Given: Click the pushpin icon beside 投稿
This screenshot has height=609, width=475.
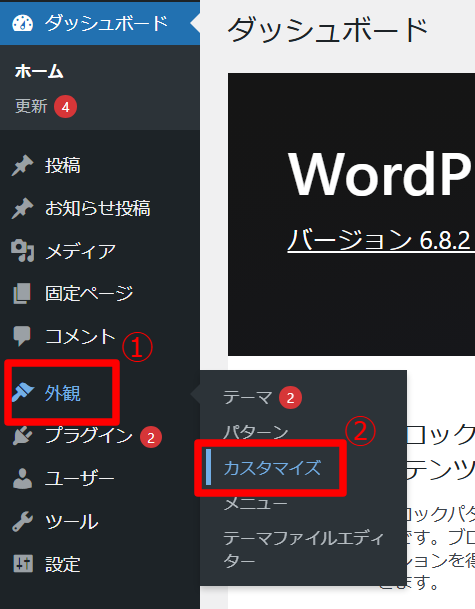Looking at the screenshot, I should coord(23,165).
